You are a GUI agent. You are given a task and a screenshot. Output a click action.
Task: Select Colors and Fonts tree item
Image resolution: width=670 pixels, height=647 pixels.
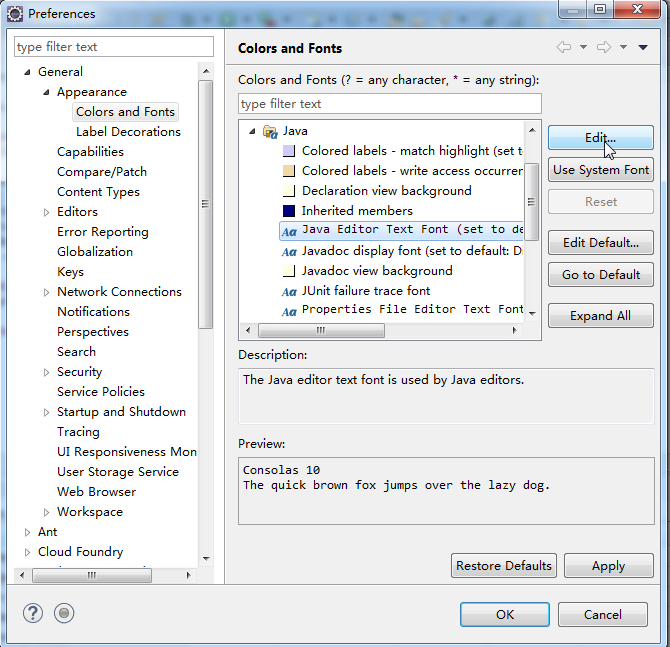click(x=125, y=112)
